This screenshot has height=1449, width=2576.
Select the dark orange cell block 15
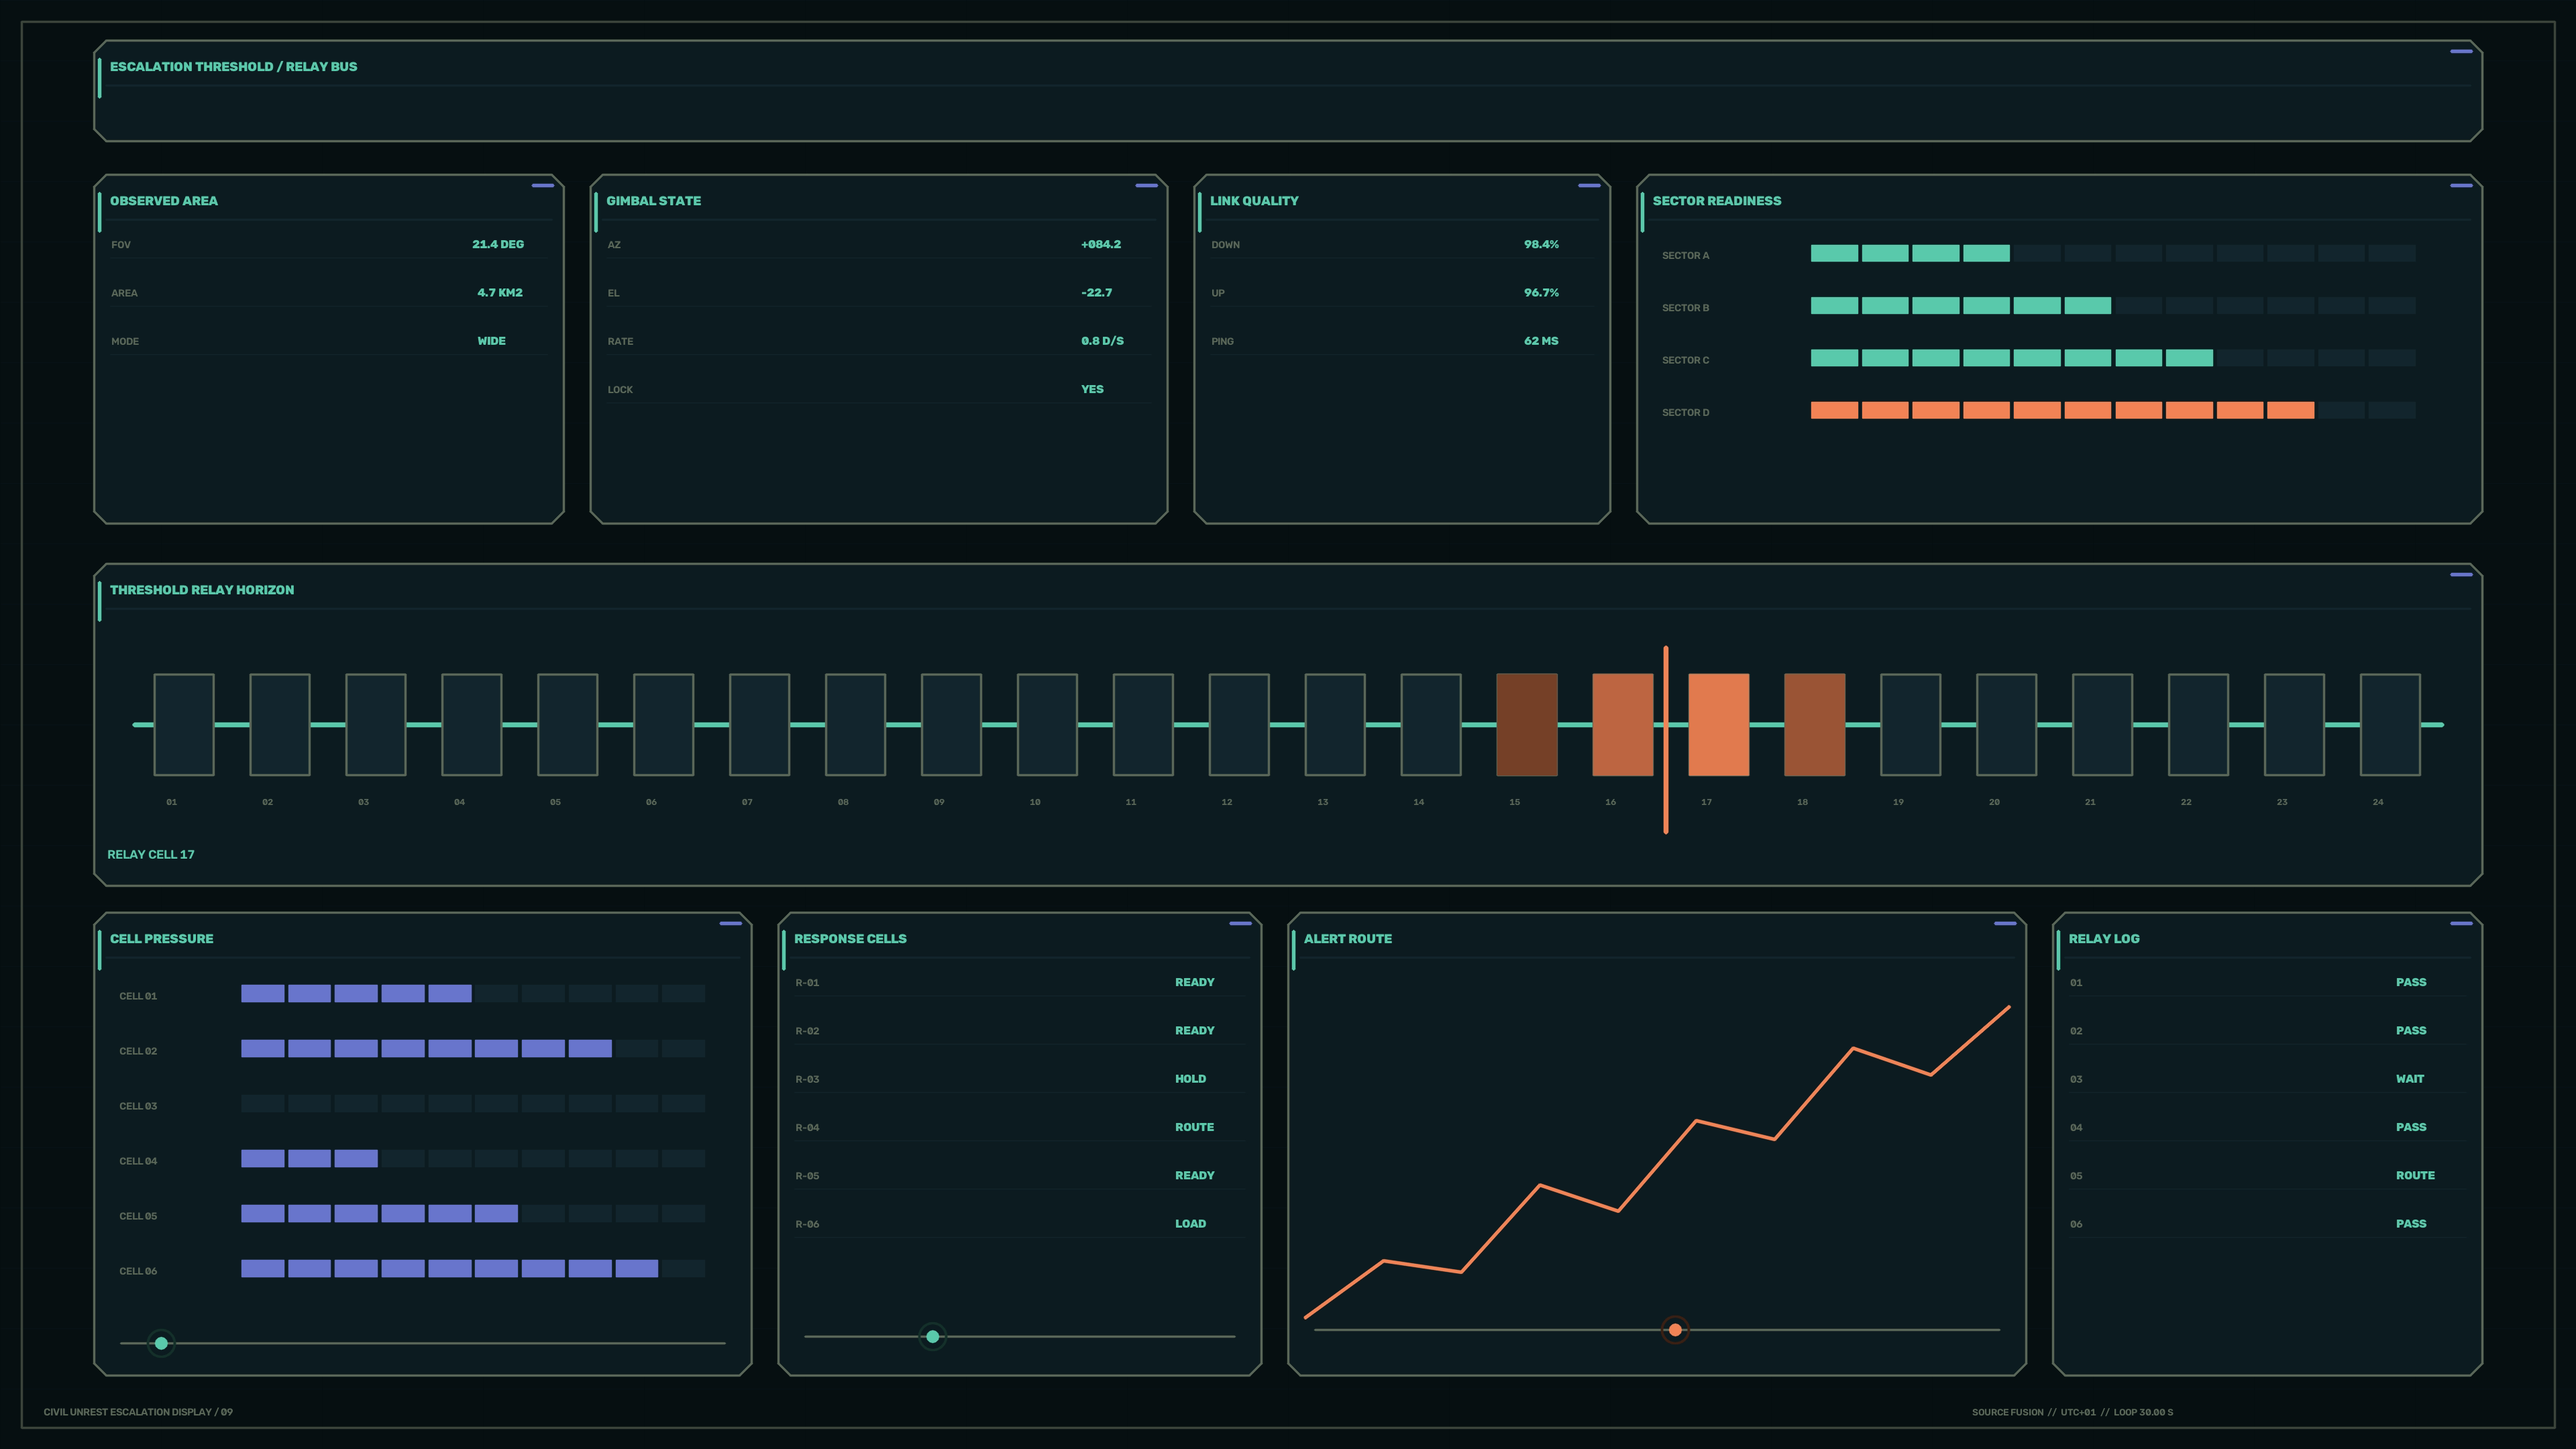(1527, 724)
